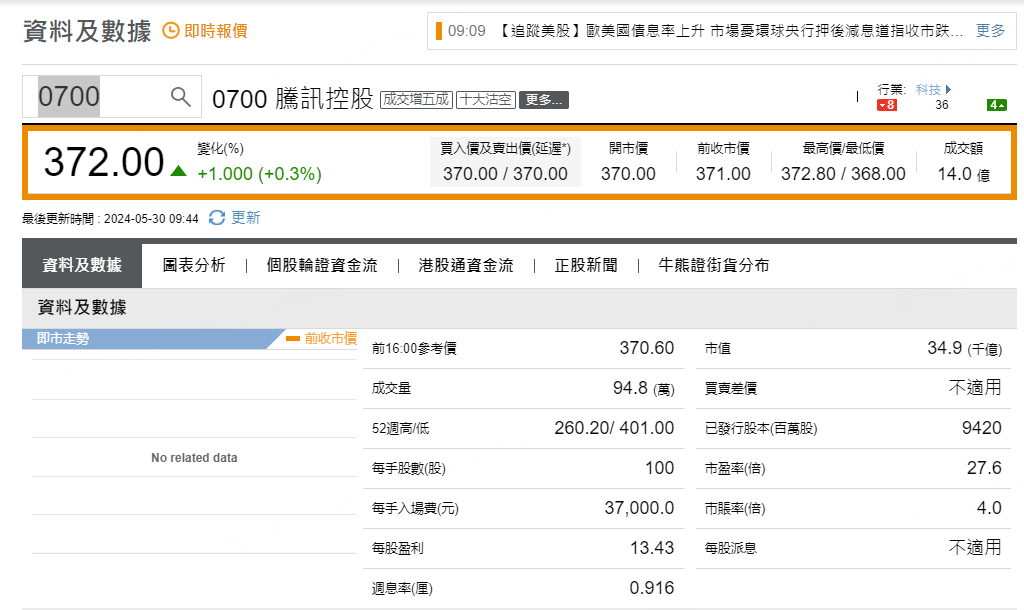Click the clock icon beside 即時報價

point(170,31)
